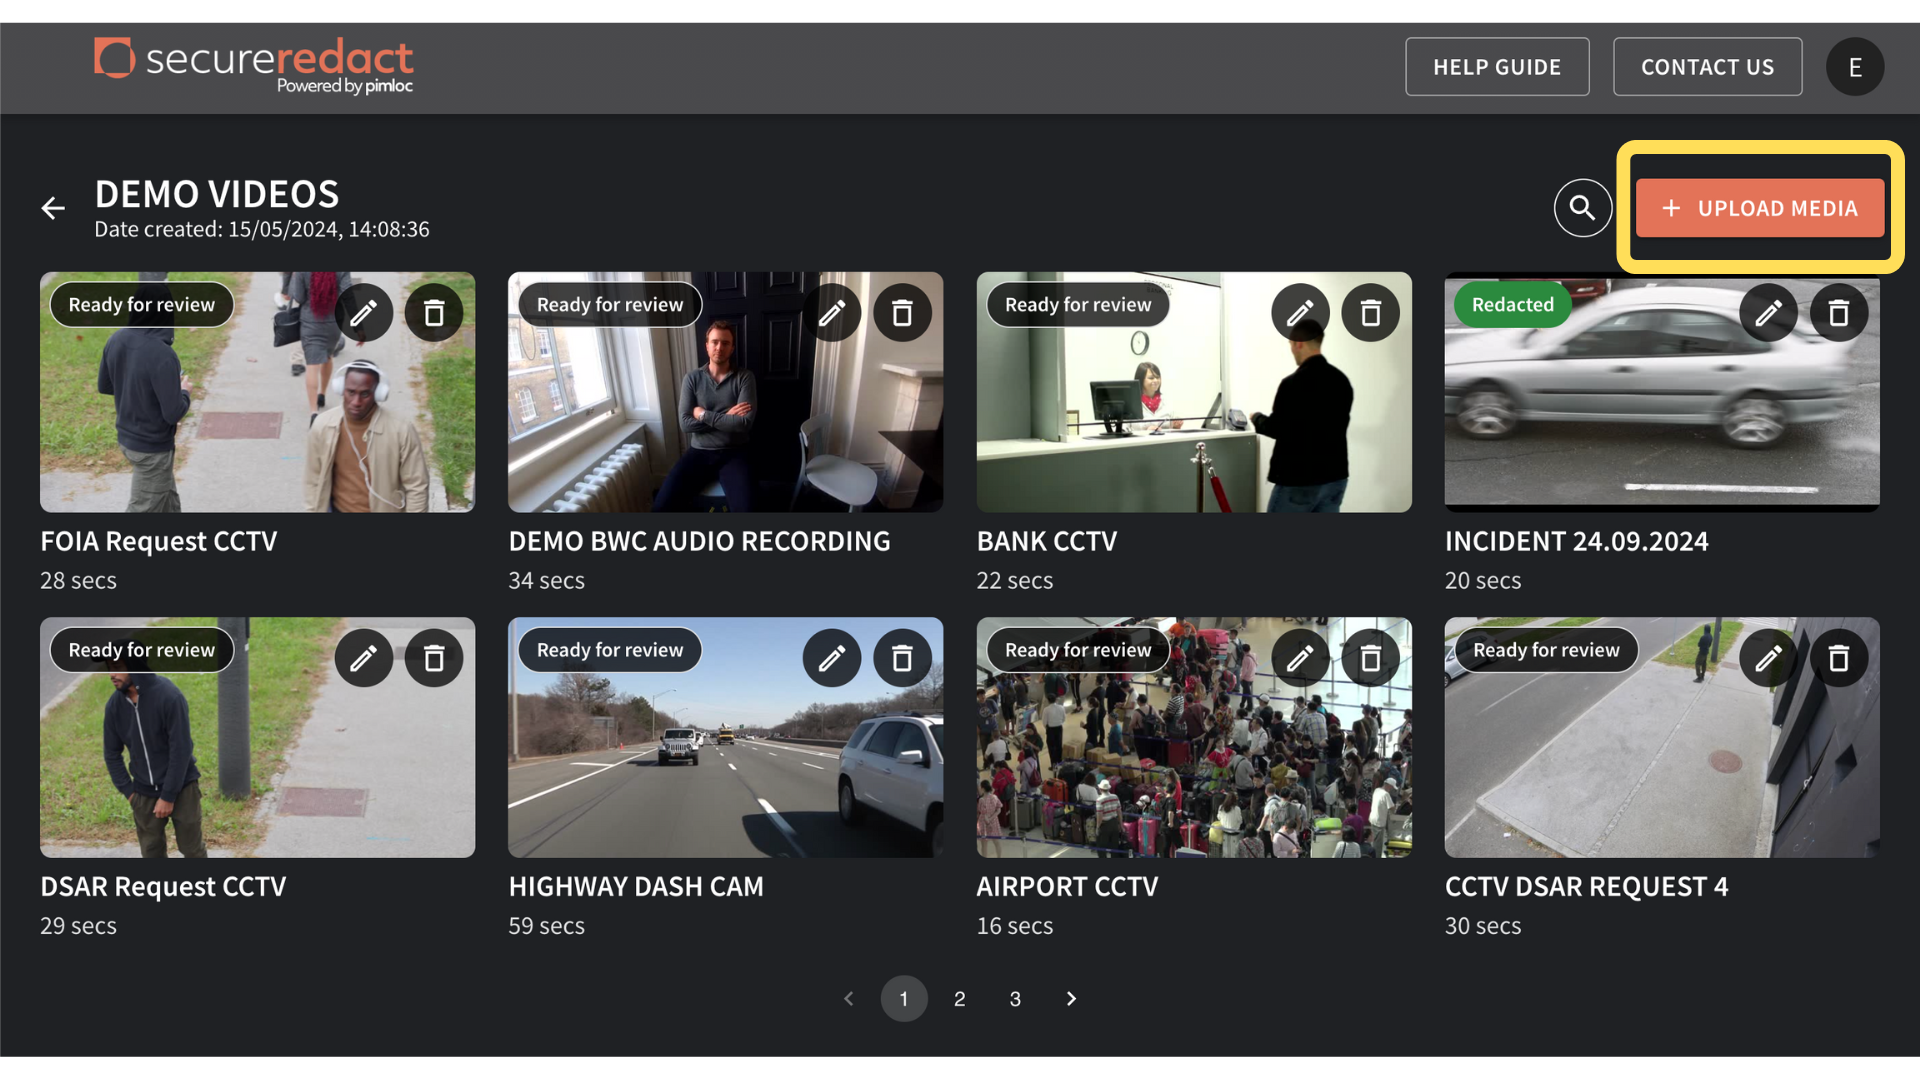Edit the CCTV DSAR REQUEST 4 video

pyautogui.click(x=1768, y=658)
